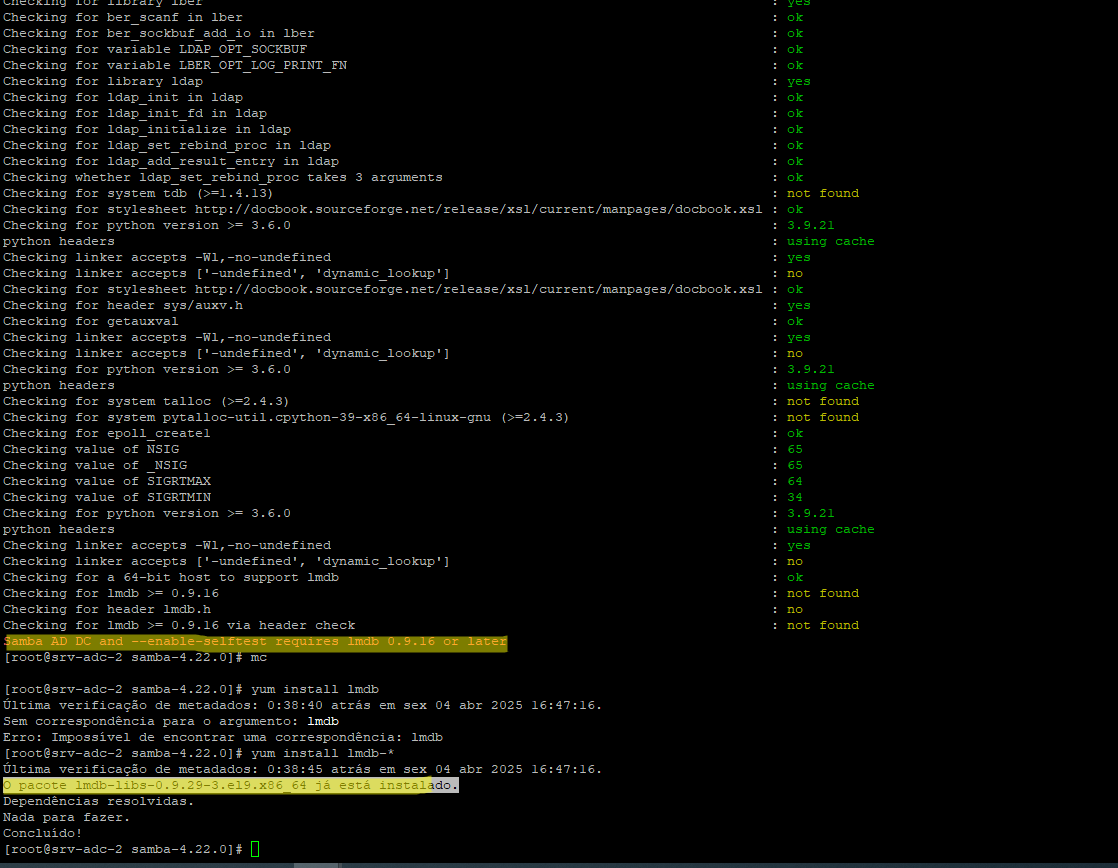The height and width of the screenshot is (868, 1118).
Task: Click the 'ber_sockbuf_add_io in lber' check line
Action: [158, 34]
